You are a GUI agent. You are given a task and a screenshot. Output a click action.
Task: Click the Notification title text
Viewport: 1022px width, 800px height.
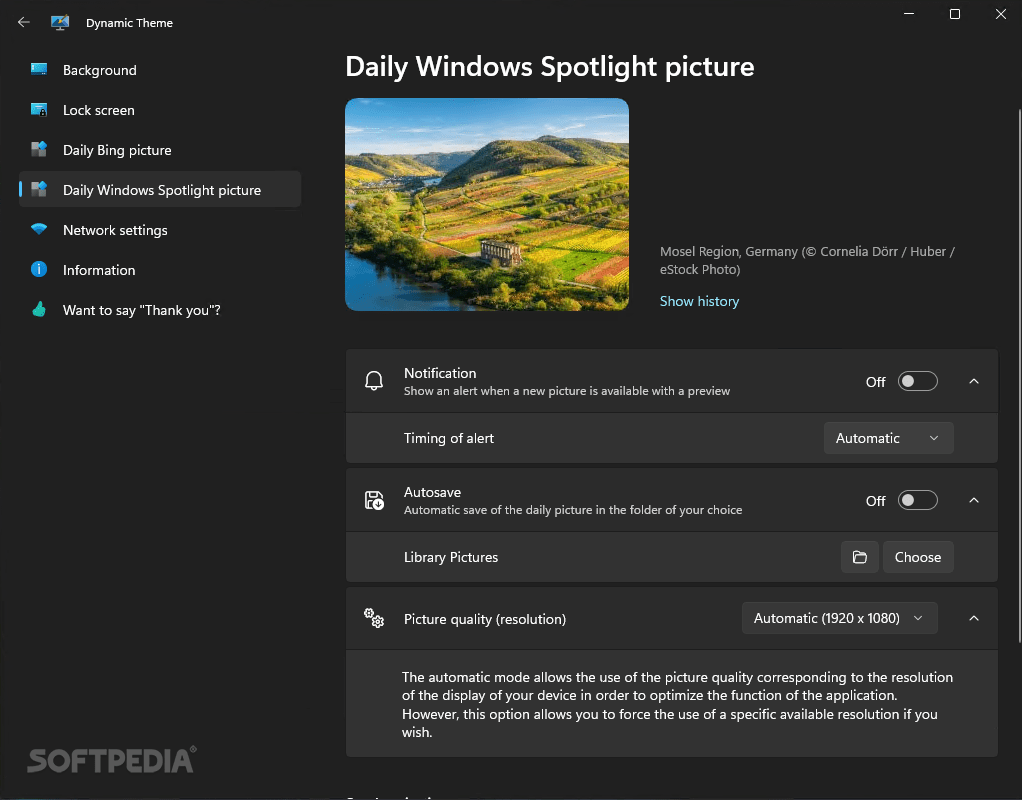(x=440, y=373)
